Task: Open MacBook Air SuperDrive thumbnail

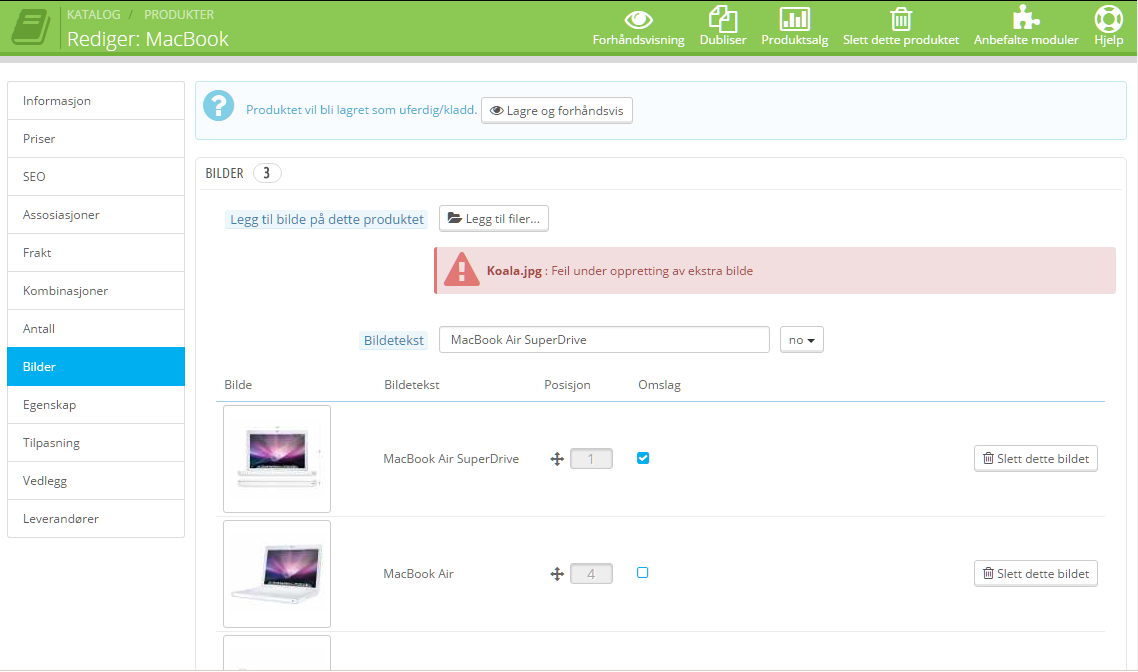Action: click(277, 459)
